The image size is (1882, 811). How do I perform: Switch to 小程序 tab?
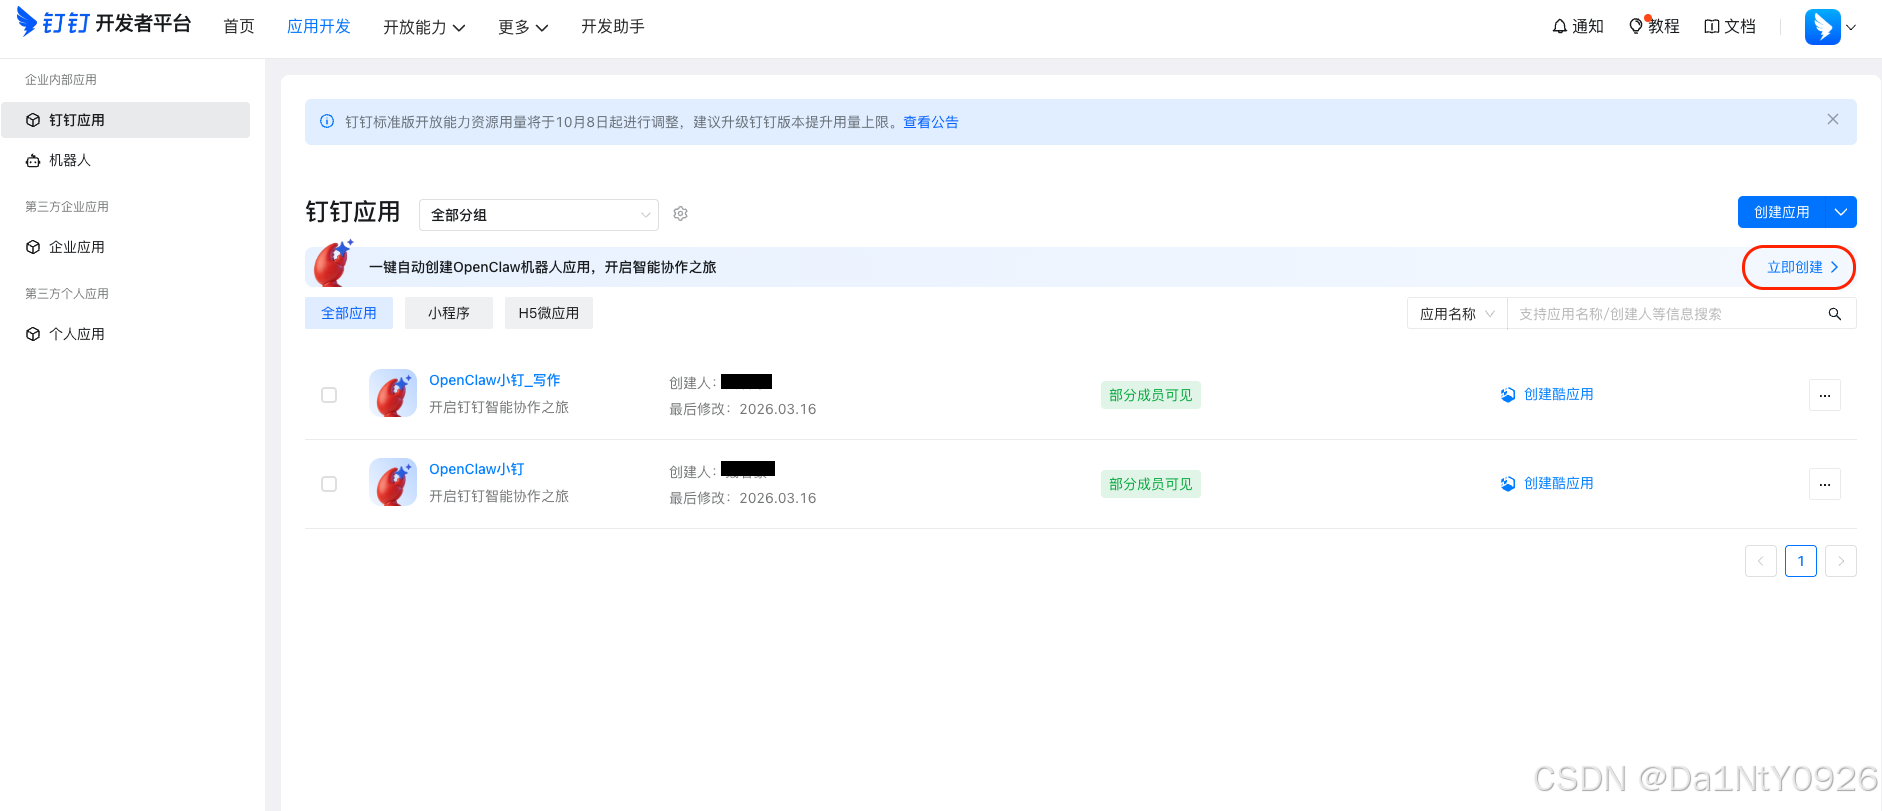pyautogui.click(x=449, y=313)
